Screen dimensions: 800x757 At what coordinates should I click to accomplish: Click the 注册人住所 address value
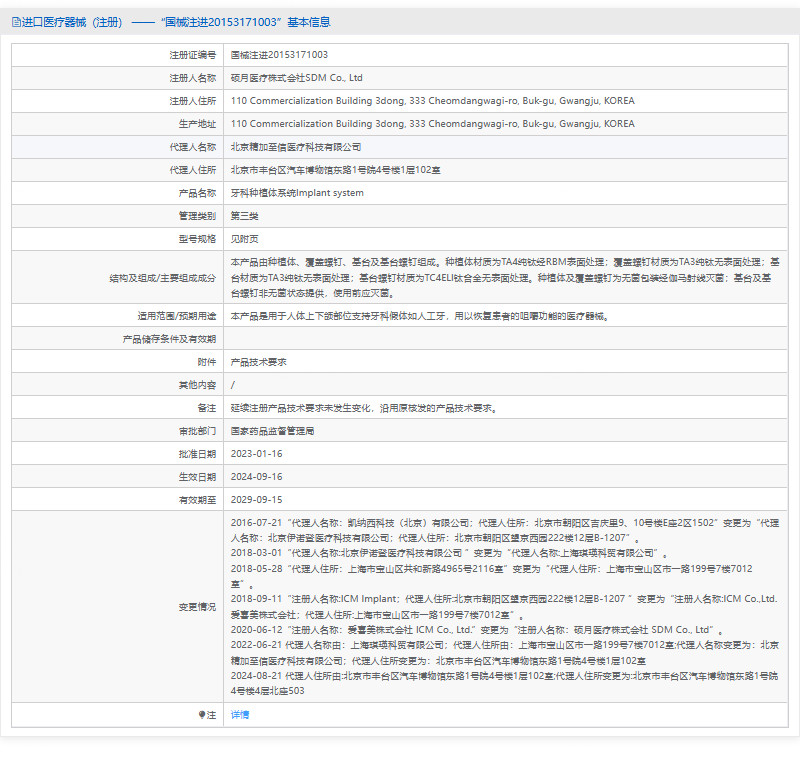click(x=432, y=101)
